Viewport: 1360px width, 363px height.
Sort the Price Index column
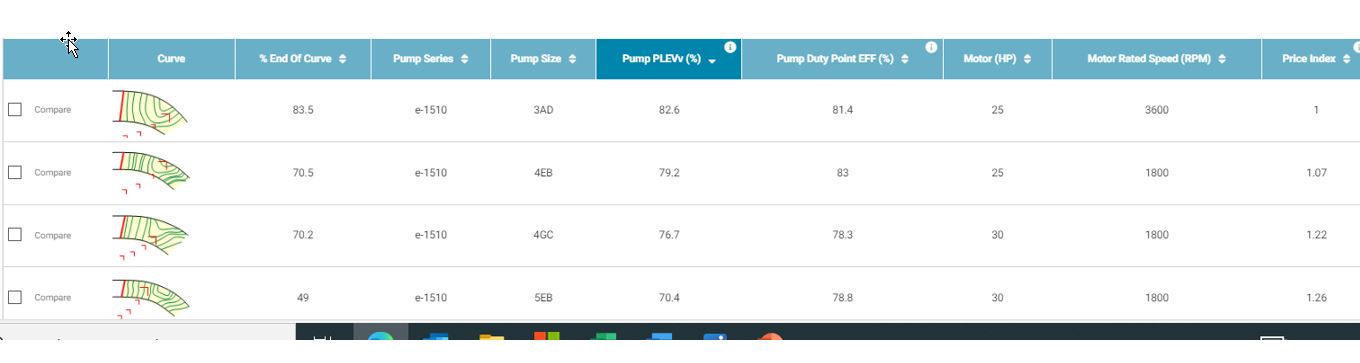pos(1347,59)
